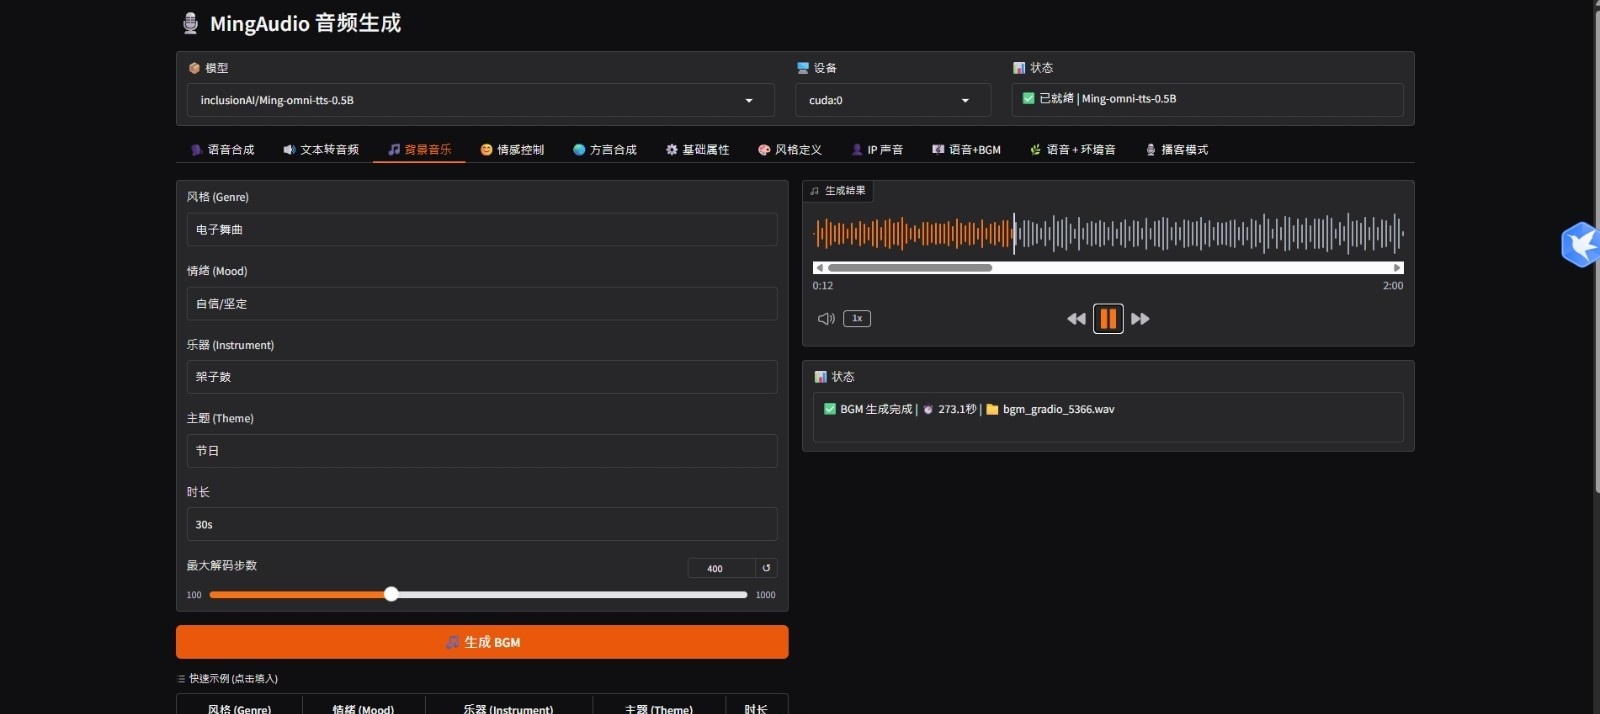This screenshot has width=1600, height=714.
Task: Pause the audio playback
Action: click(1107, 319)
